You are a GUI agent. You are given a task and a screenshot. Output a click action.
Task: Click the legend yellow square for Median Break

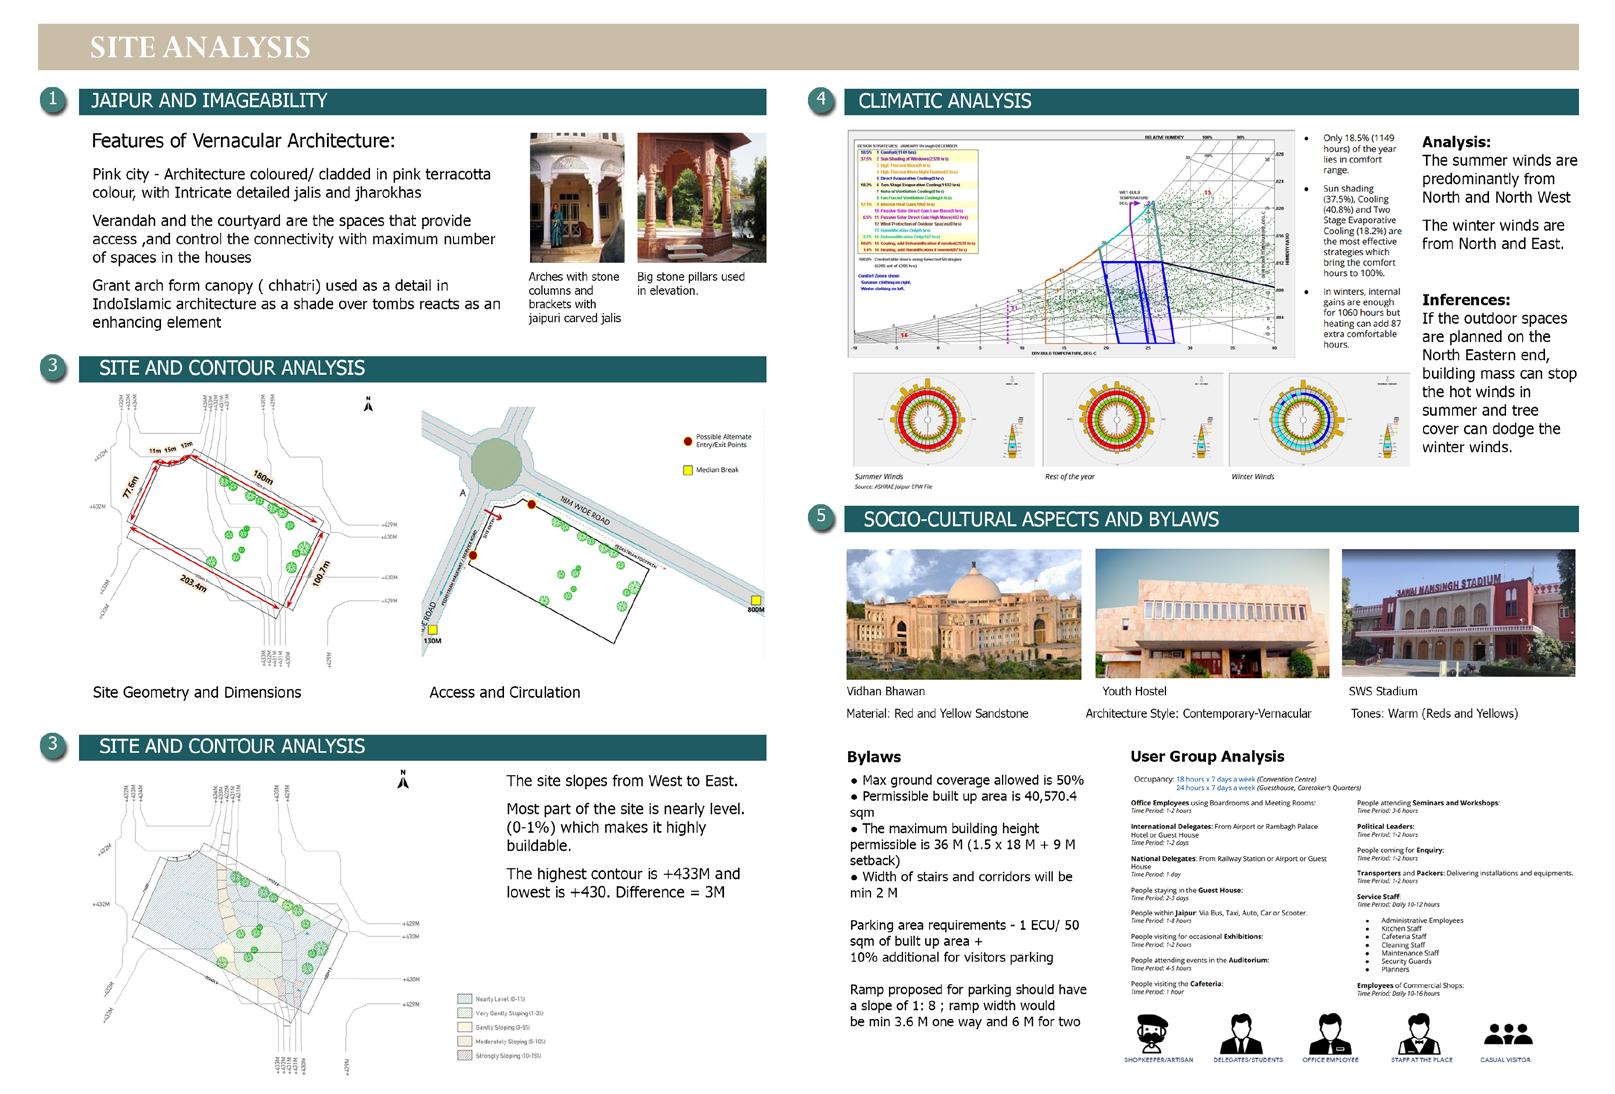(687, 469)
